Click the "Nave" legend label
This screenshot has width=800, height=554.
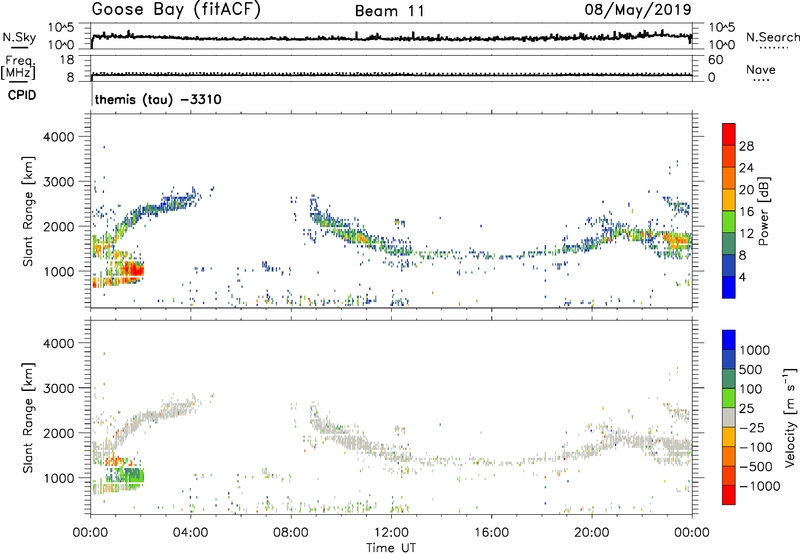761,69
